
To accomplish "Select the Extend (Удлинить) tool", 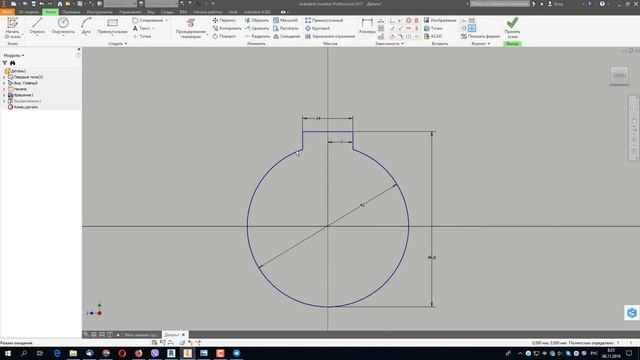I will 257,28.
